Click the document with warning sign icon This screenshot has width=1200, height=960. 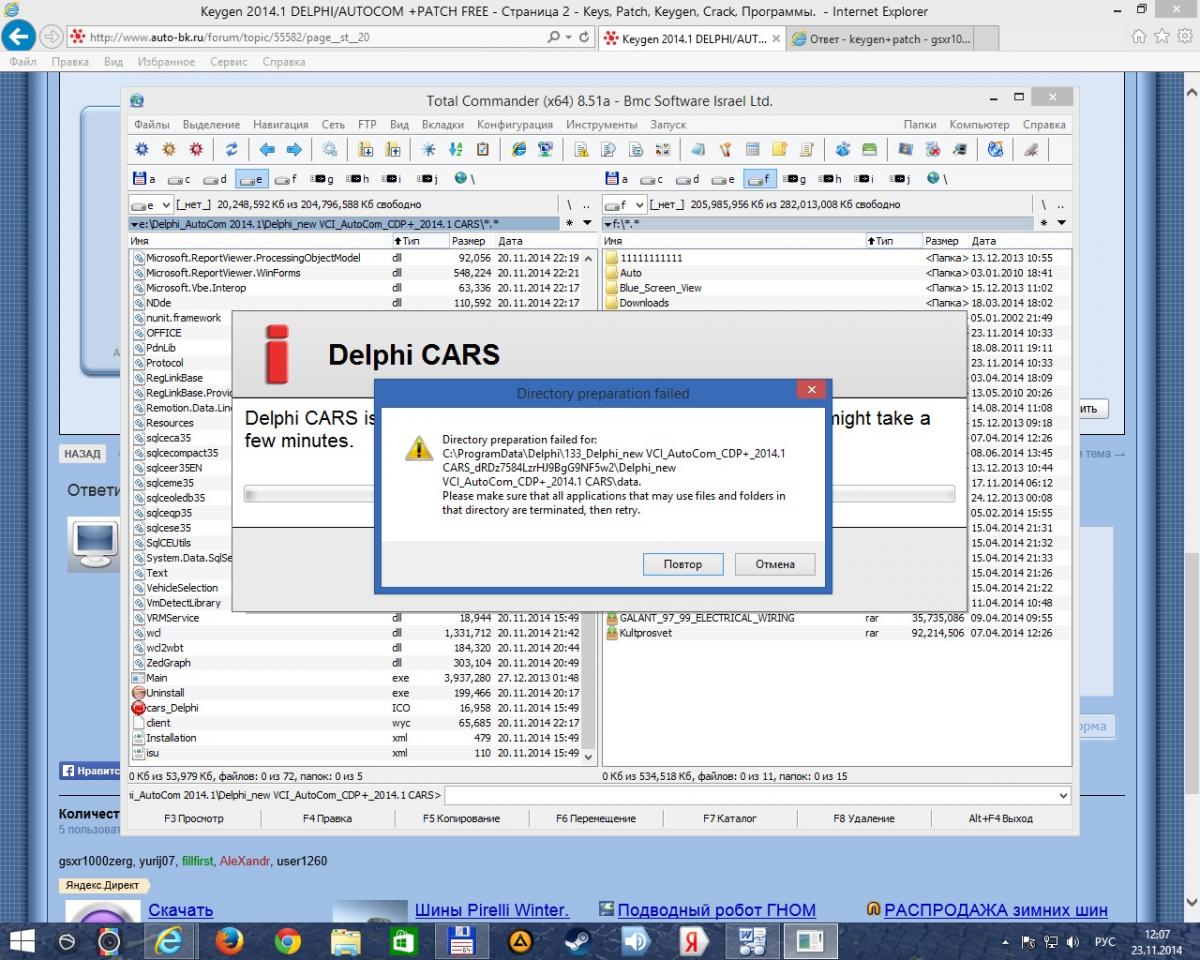580,149
